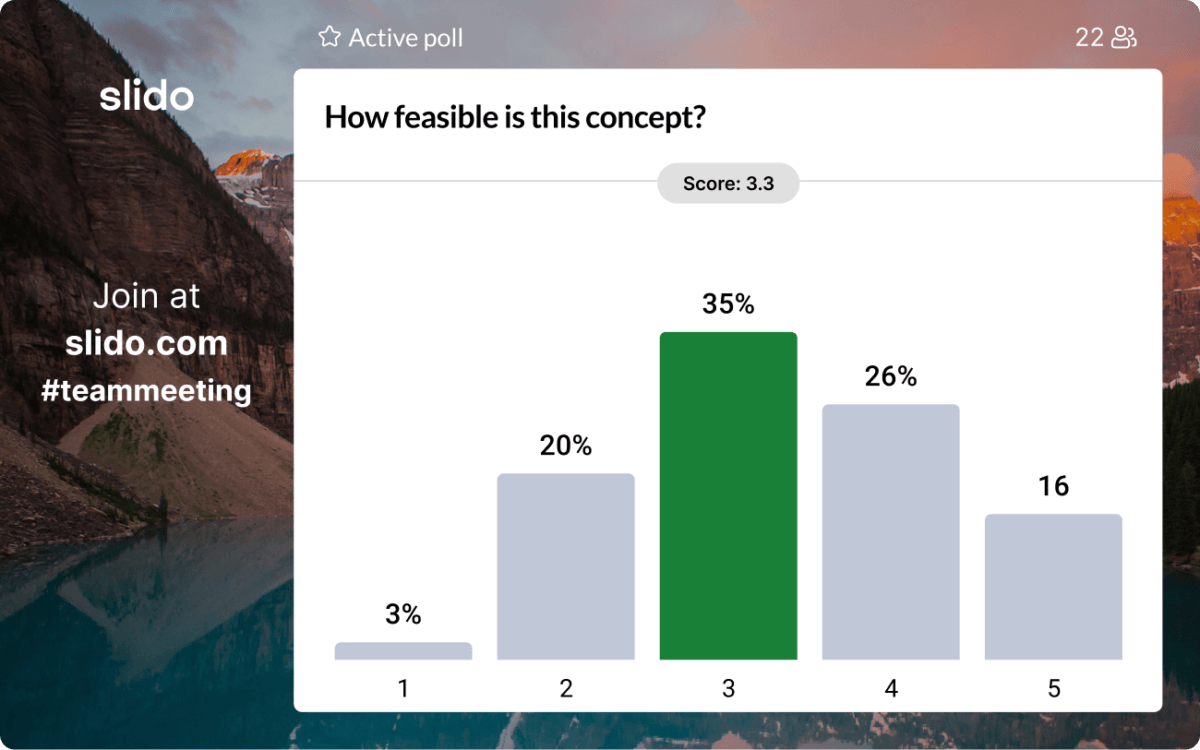
Task: Click the star icon beside Active poll
Action: pyautogui.click(x=329, y=38)
